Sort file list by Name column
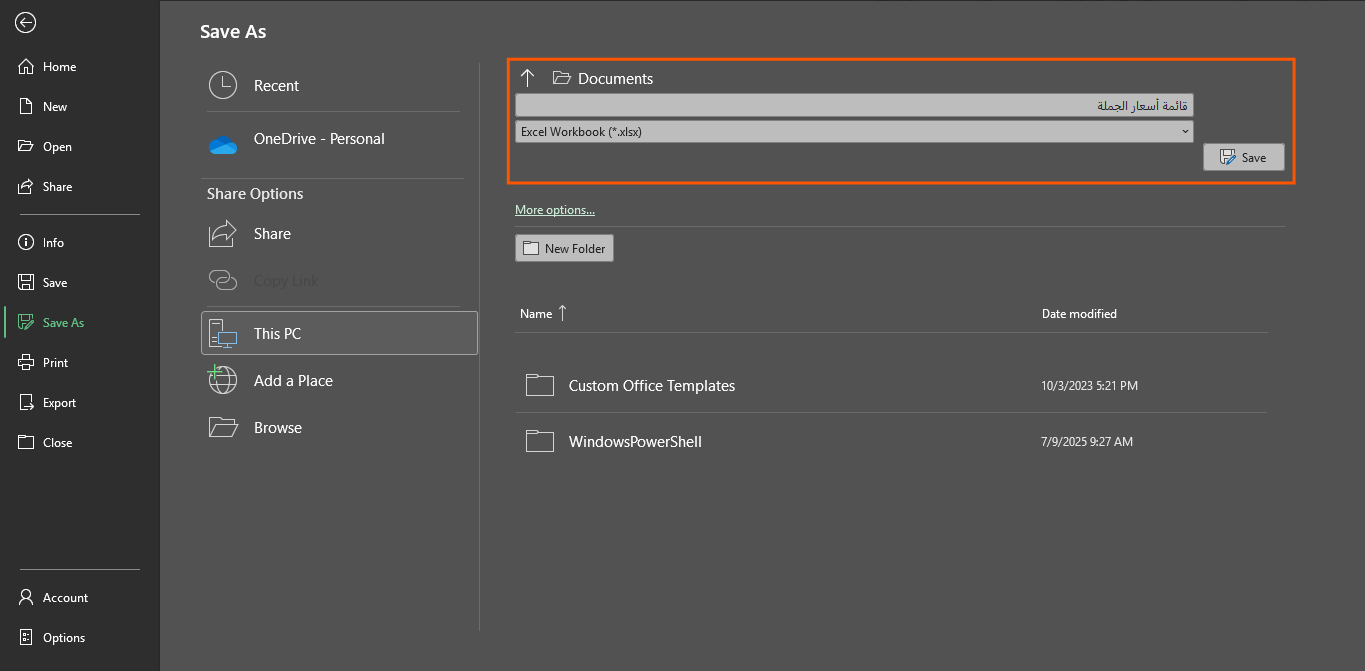The image size is (1365, 671). [x=536, y=314]
